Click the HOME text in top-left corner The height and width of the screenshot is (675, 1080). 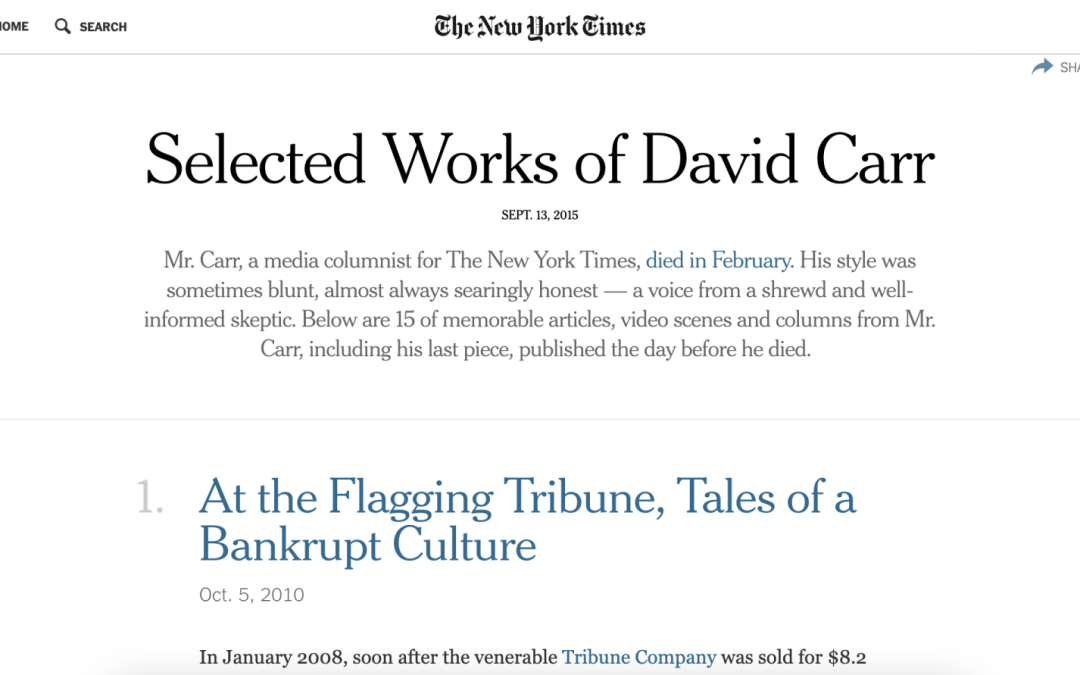click(x=12, y=27)
